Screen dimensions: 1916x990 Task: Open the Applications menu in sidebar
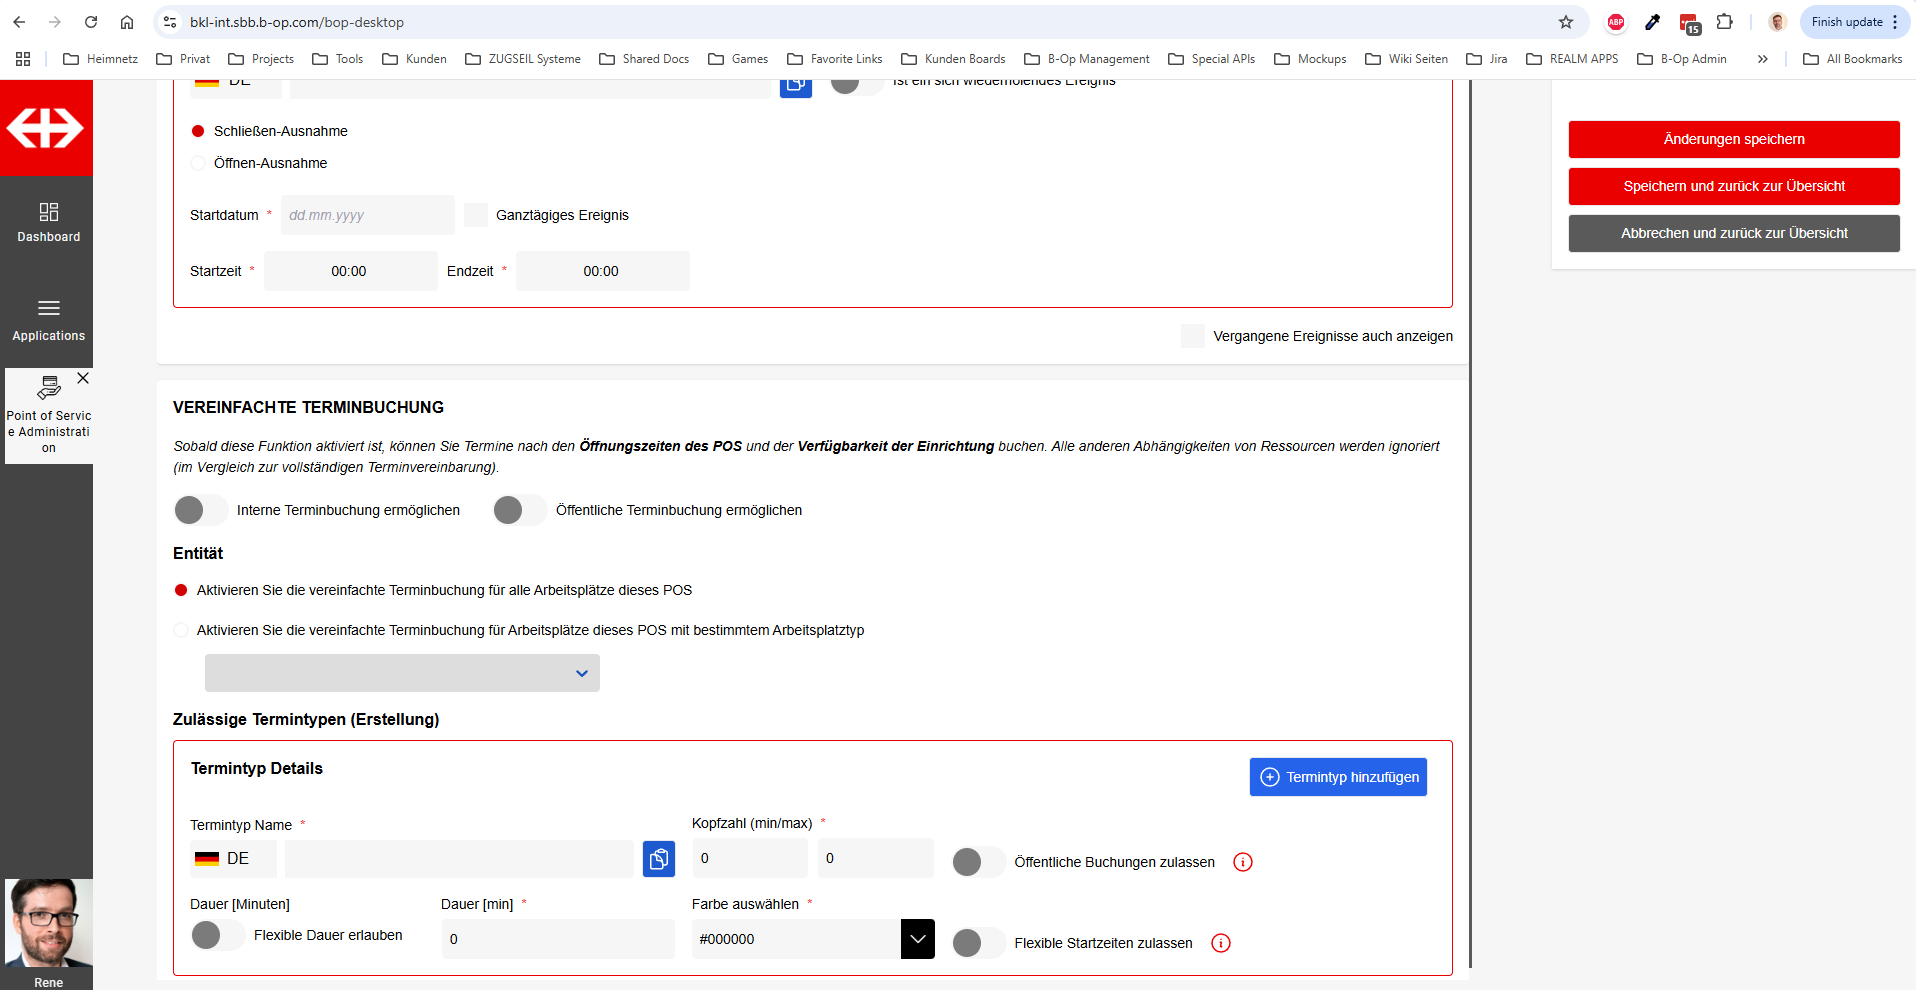point(48,320)
